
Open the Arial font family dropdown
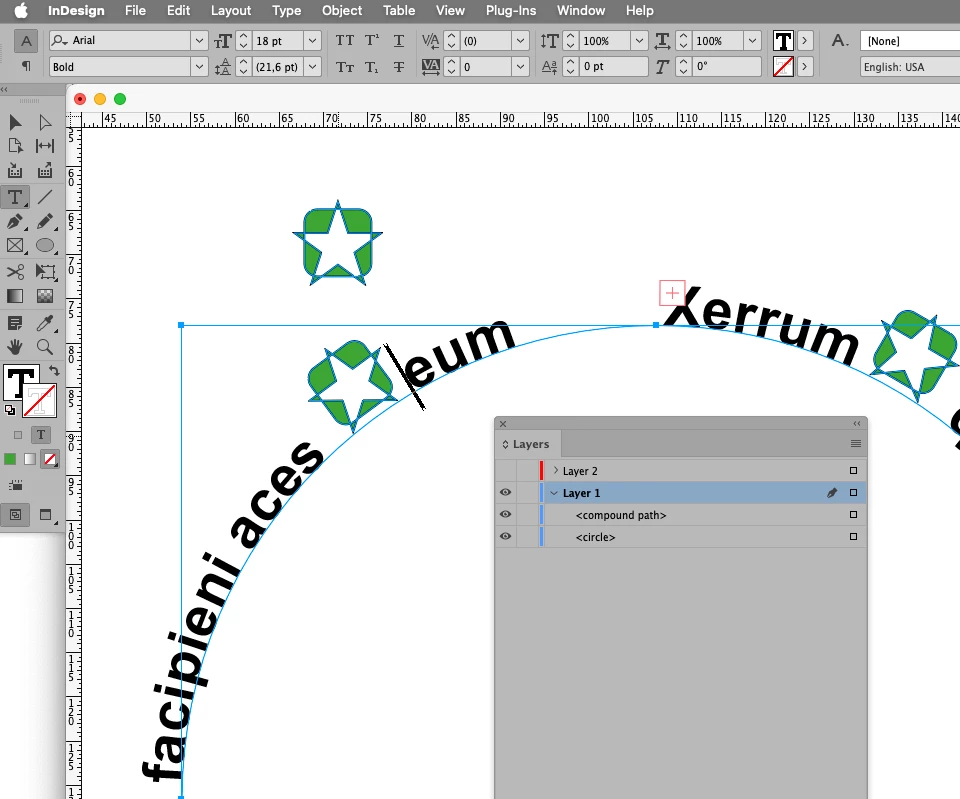point(199,40)
